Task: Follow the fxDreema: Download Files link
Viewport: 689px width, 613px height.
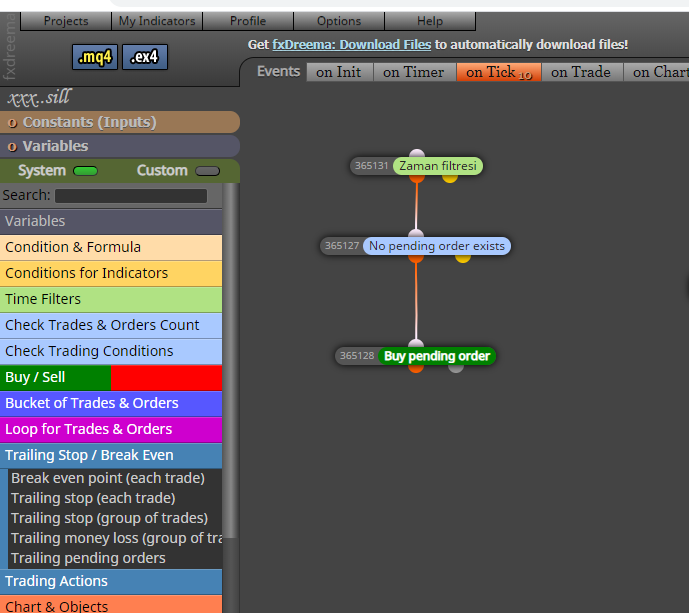Action: [x=352, y=45]
